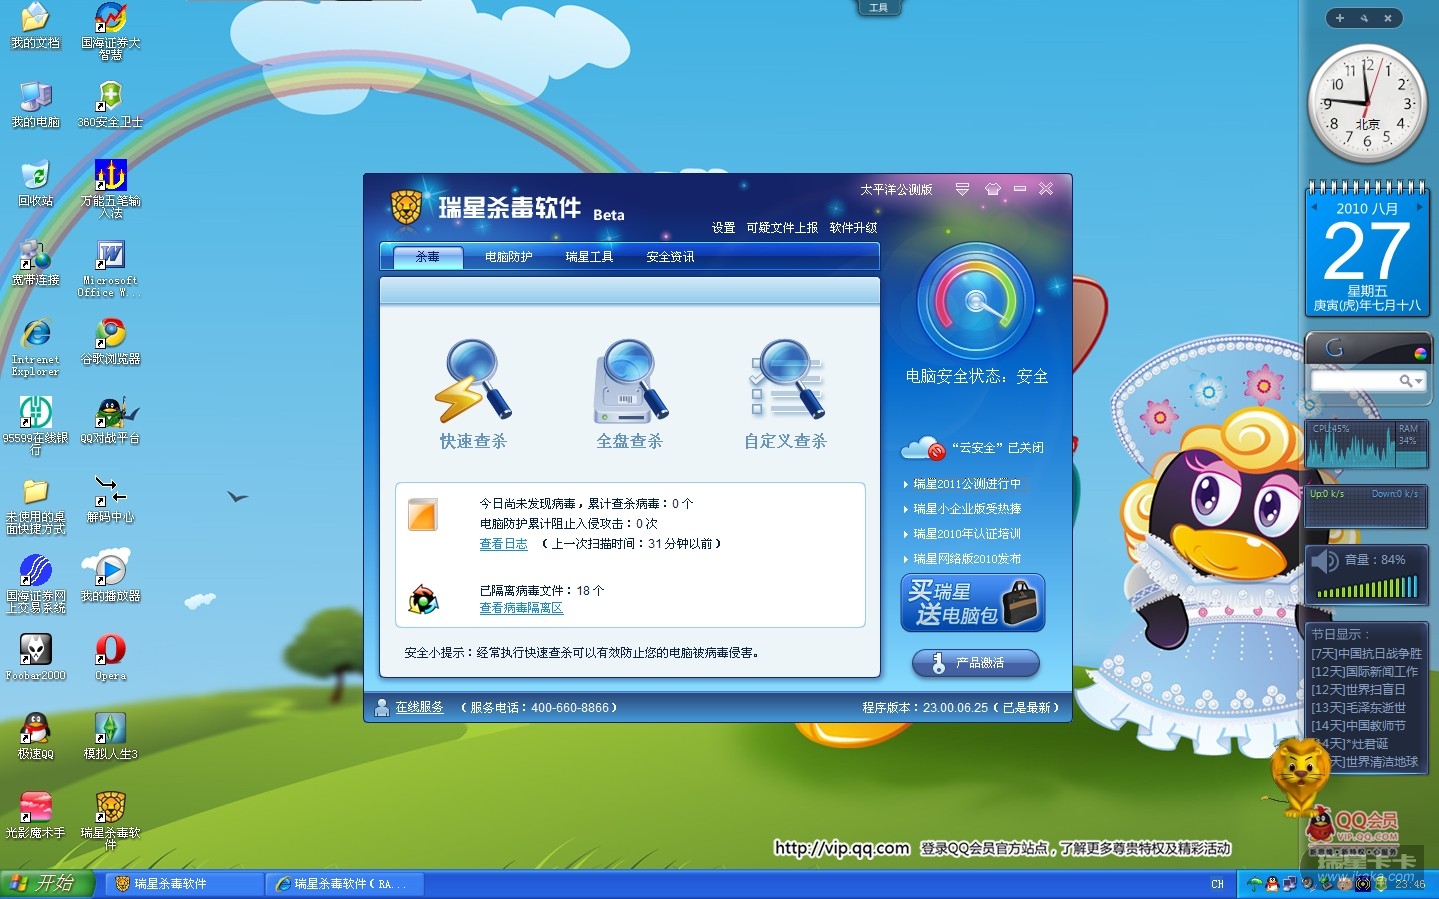Open news item 瑞星2011公测进行中
This screenshot has width=1439, height=899.
(x=967, y=484)
